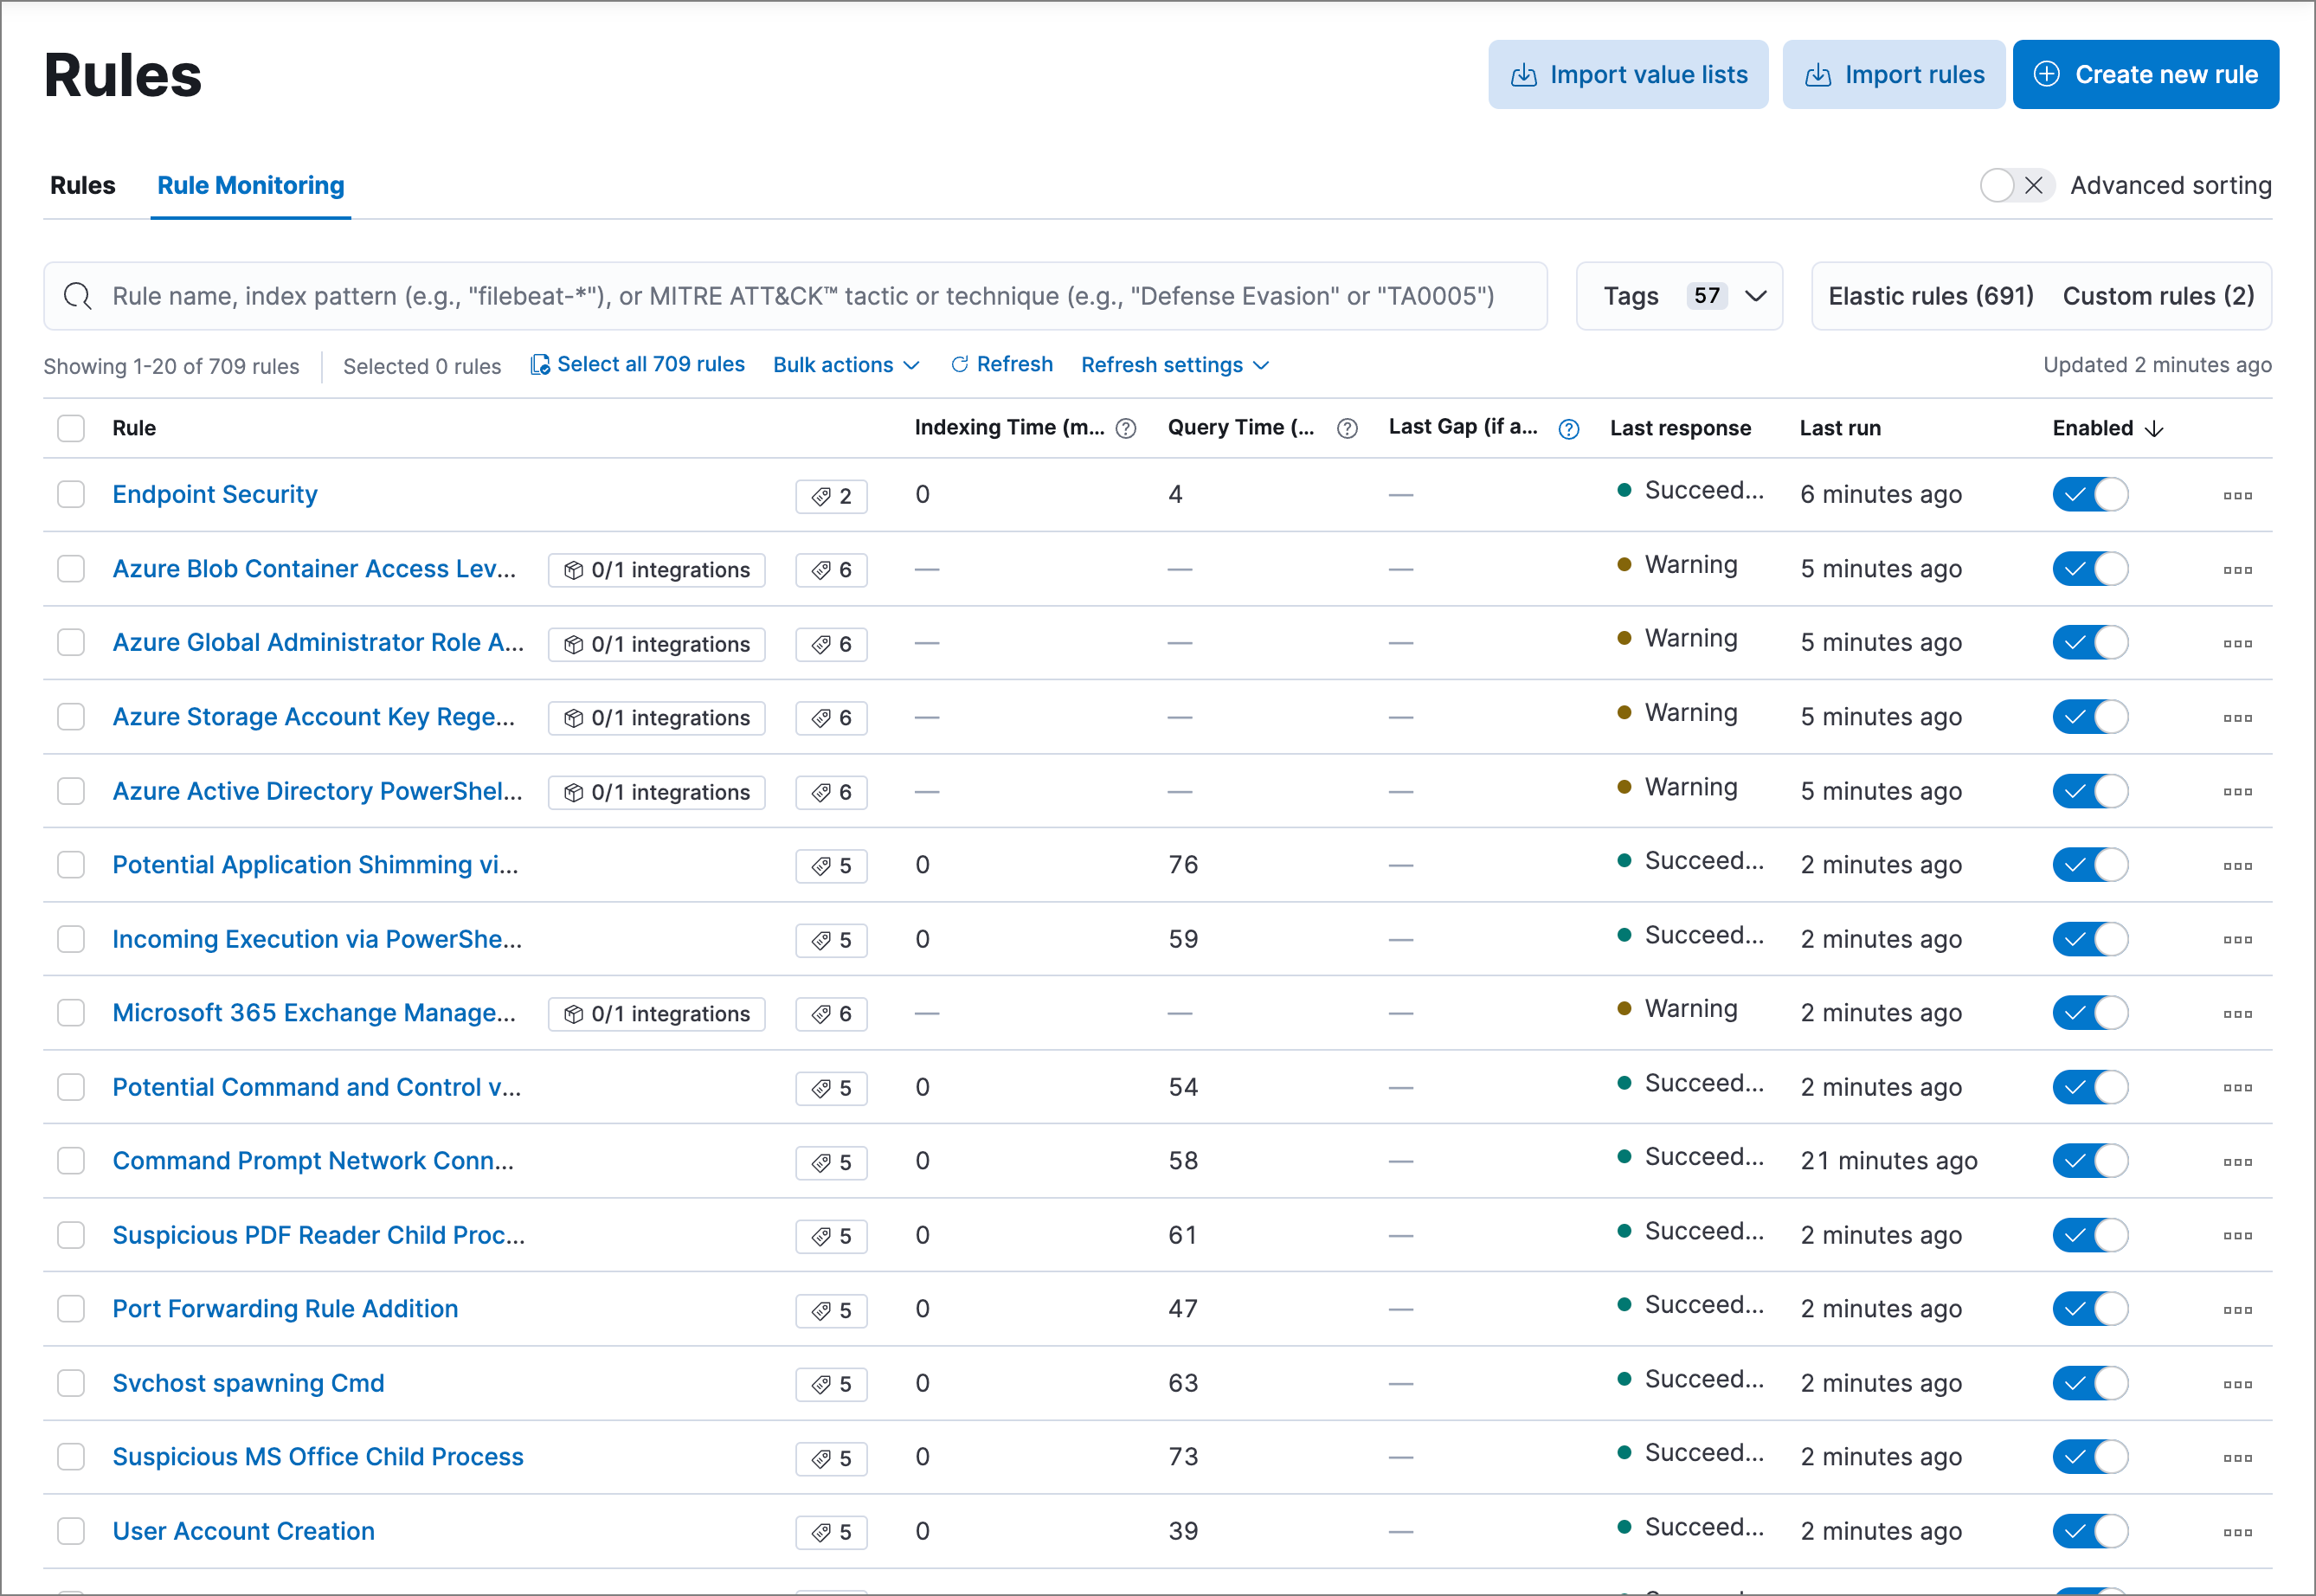
Task: Click the Create new rule button
Action: coord(2145,75)
